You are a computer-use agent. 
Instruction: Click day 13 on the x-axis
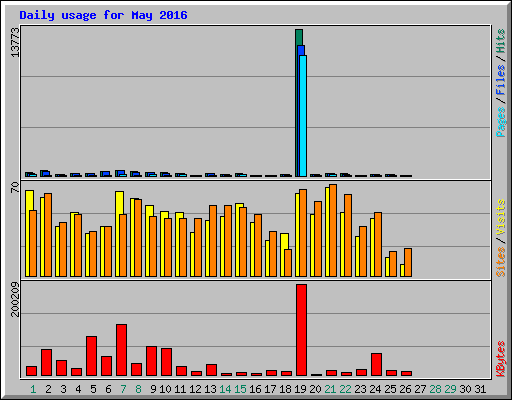pos(210,389)
